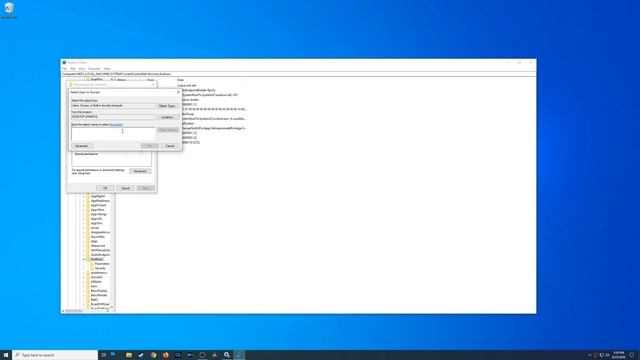Expand the BasicRender key
Viewport: 640px width, 360px height.
[84, 295]
